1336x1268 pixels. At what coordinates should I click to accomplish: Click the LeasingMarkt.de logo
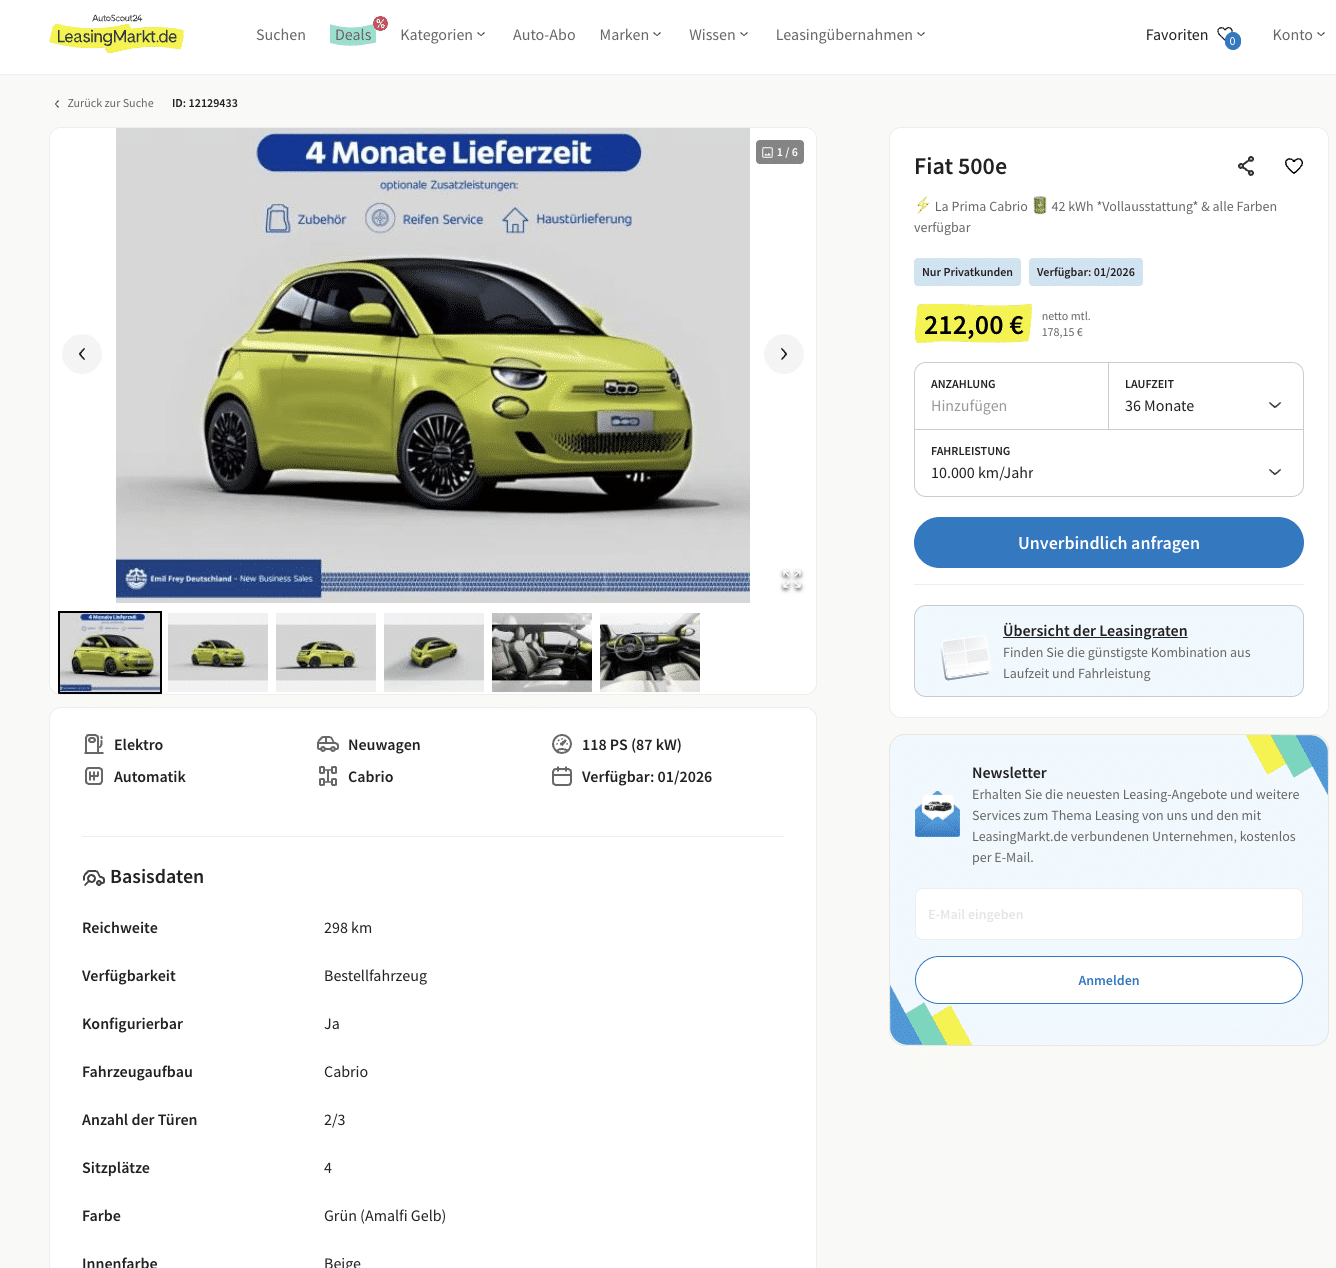(117, 33)
